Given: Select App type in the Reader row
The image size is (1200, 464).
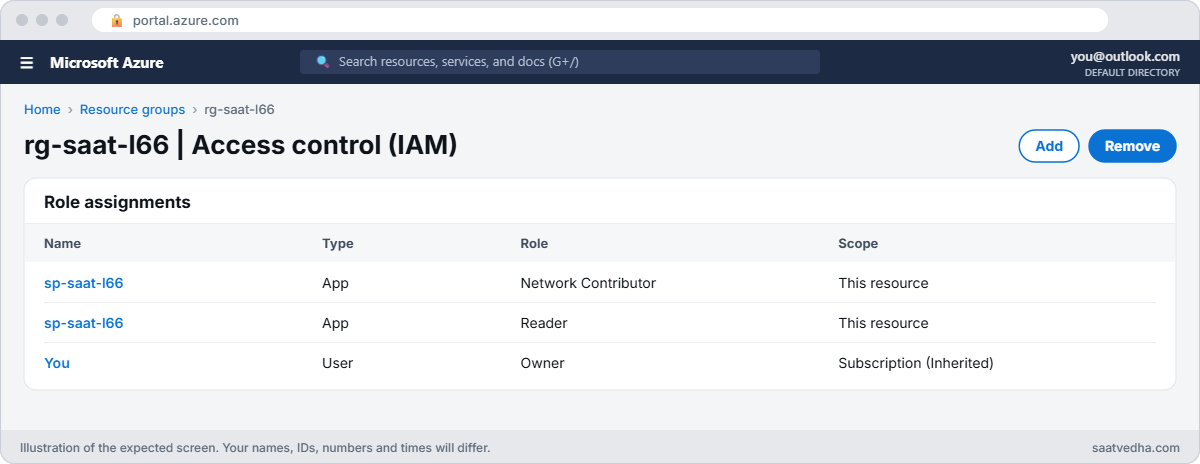Looking at the screenshot, I should (x=335, y=323).
